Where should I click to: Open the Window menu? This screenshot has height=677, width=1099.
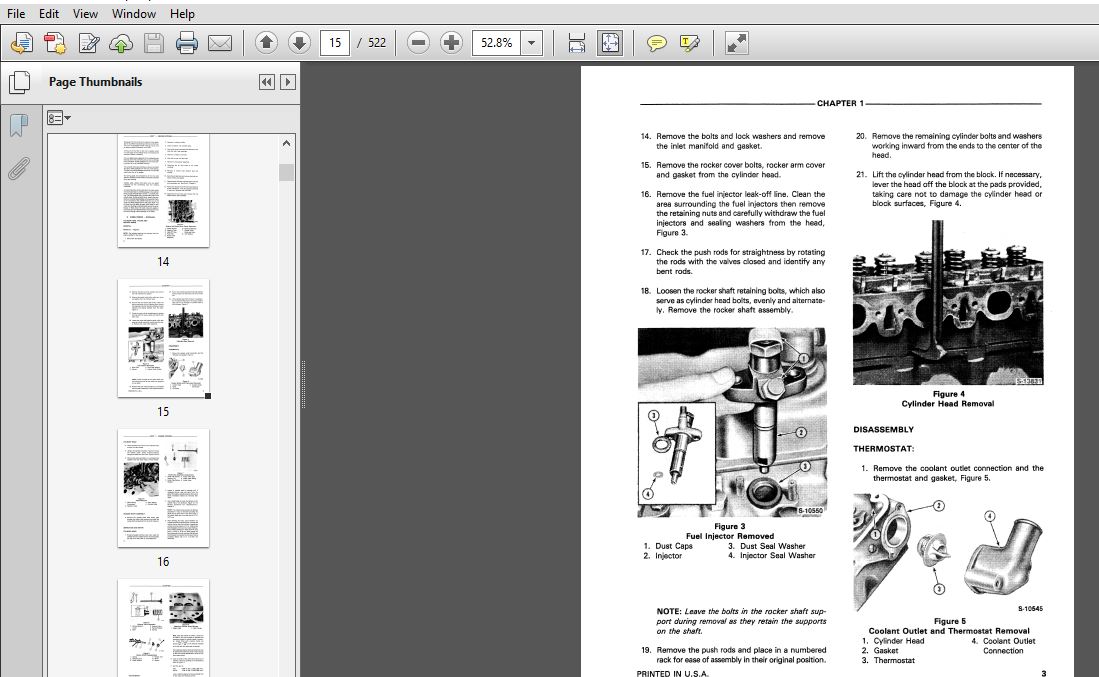tap(133, 13)
